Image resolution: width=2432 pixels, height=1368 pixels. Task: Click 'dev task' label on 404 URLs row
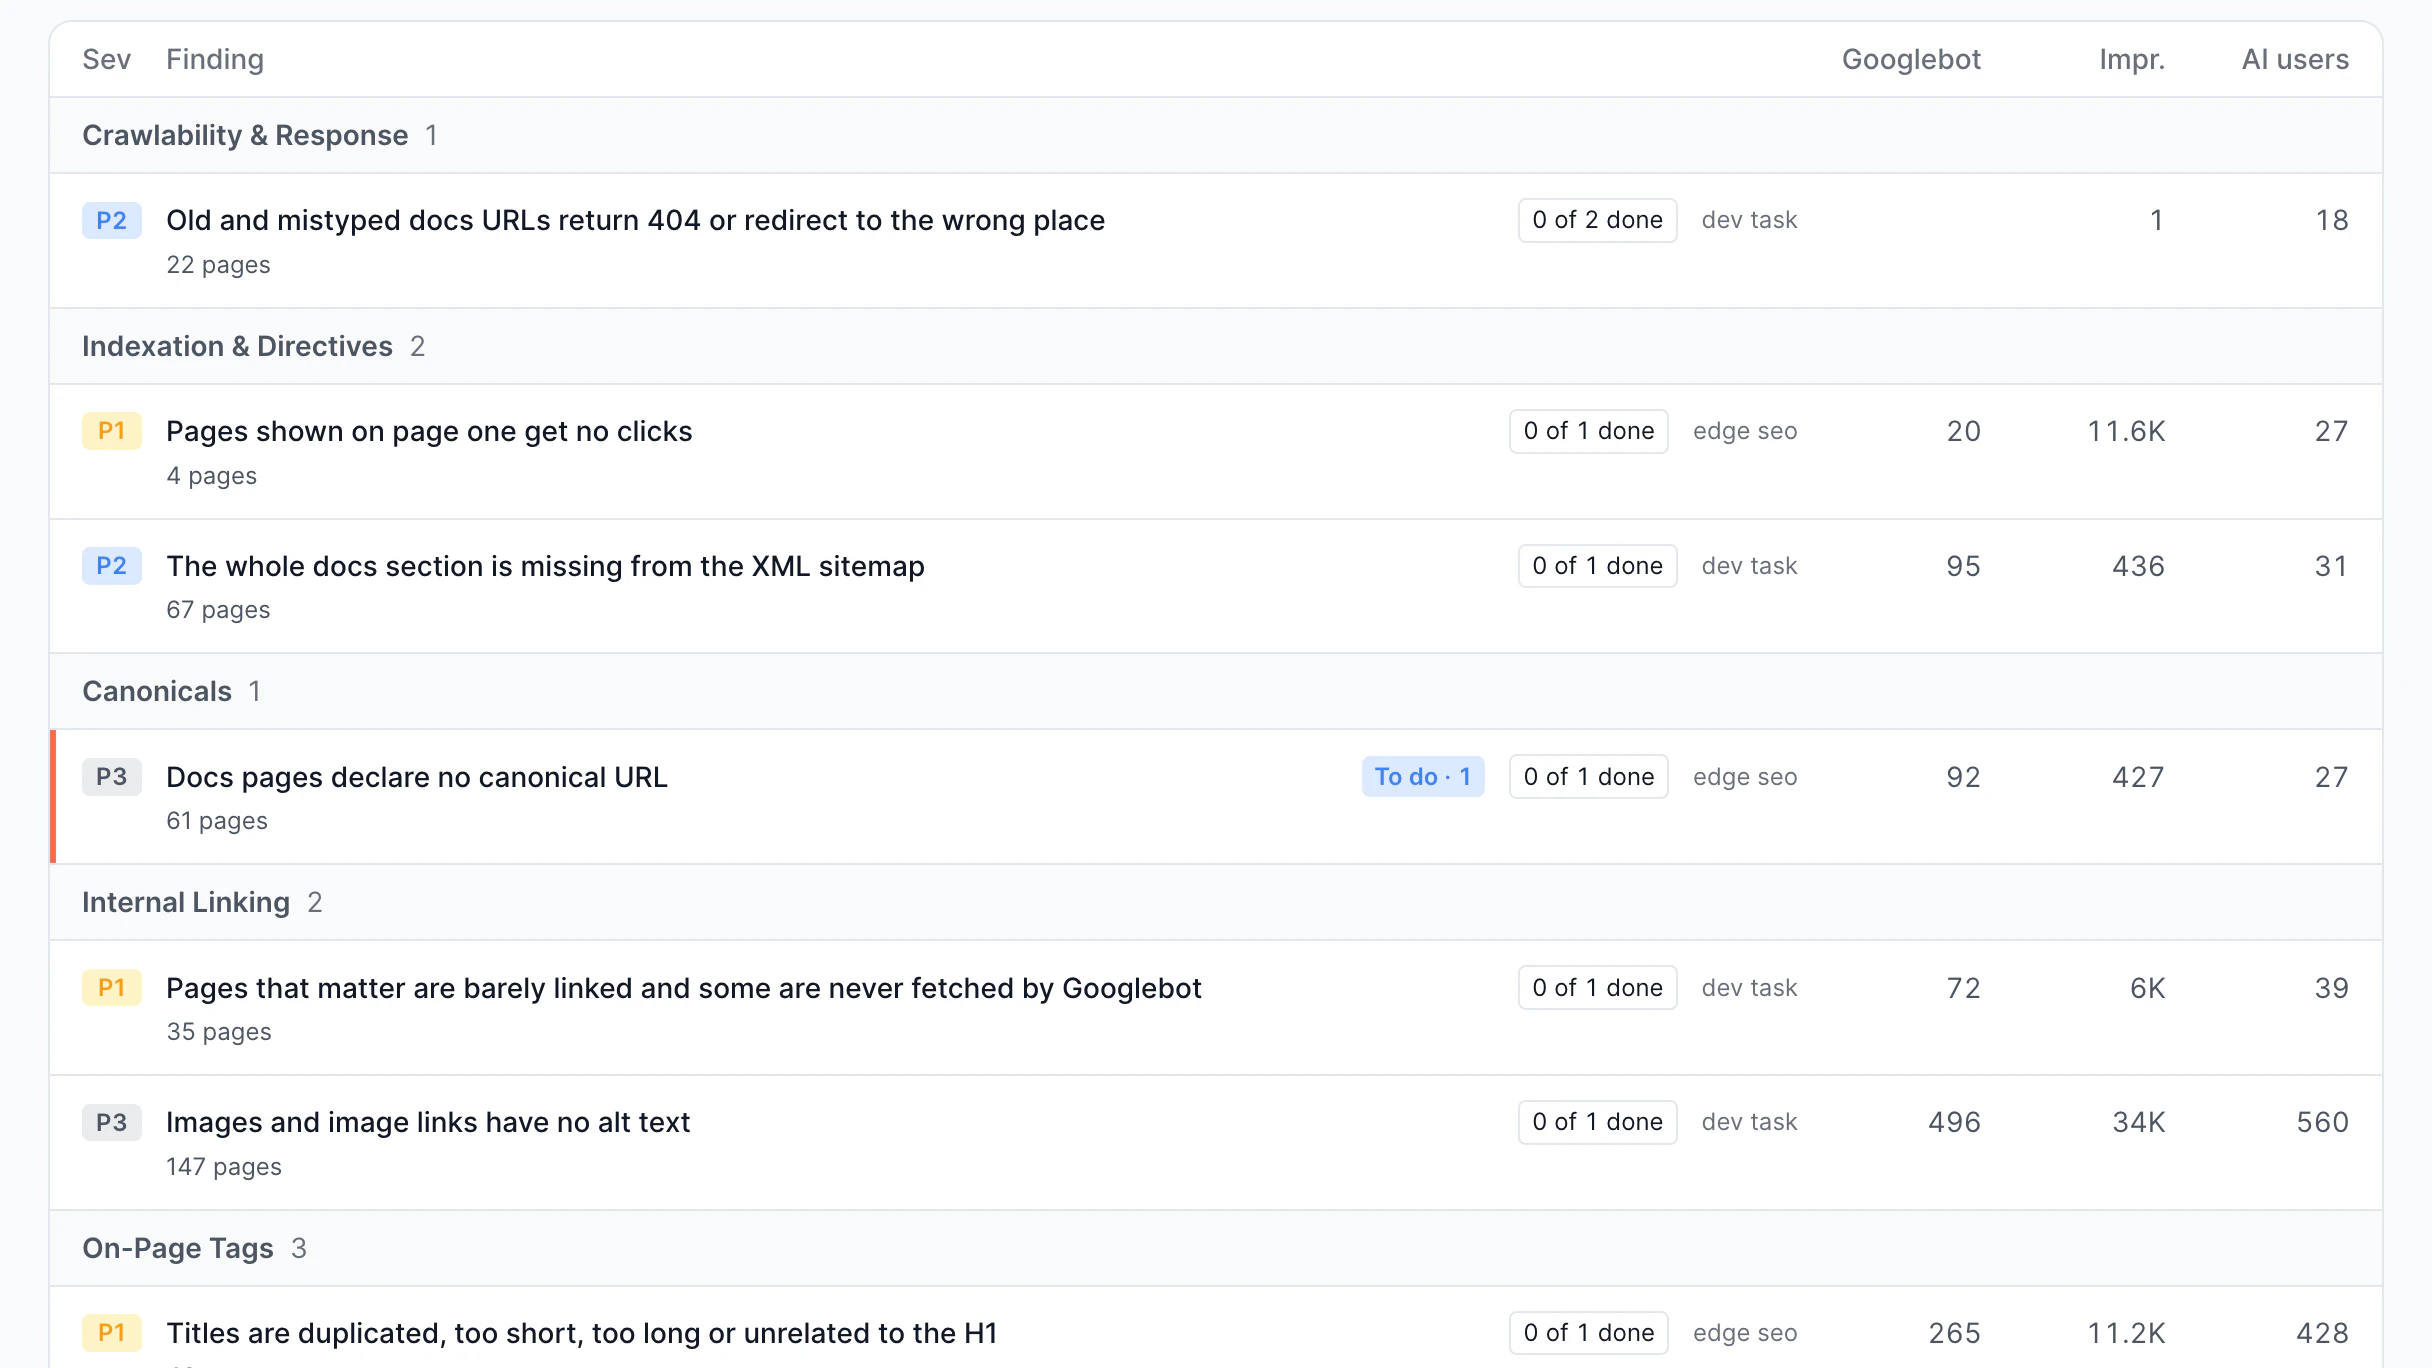(x=1749, y=220)
